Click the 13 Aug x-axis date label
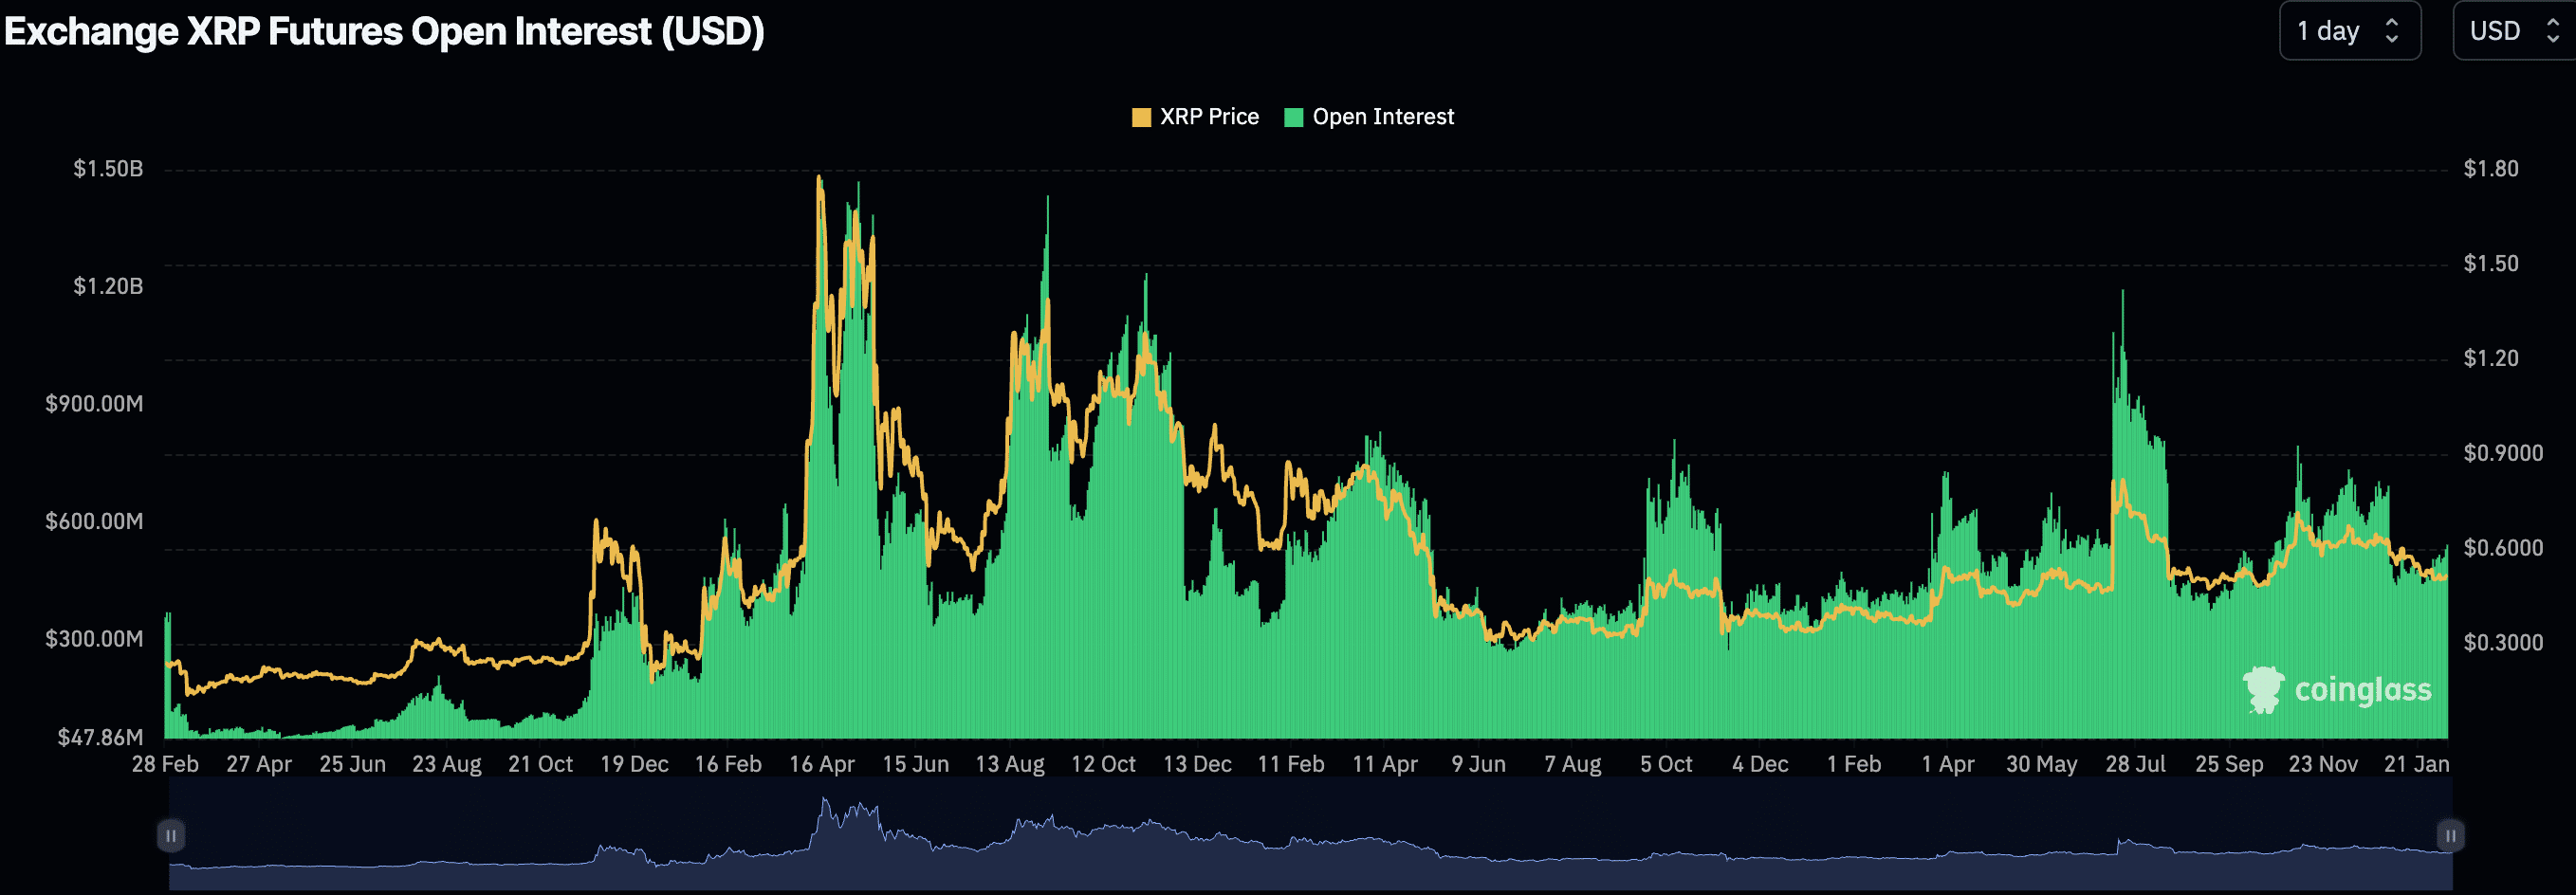2576x895 pixels. pyautogui.click(x=1010, y=764)
